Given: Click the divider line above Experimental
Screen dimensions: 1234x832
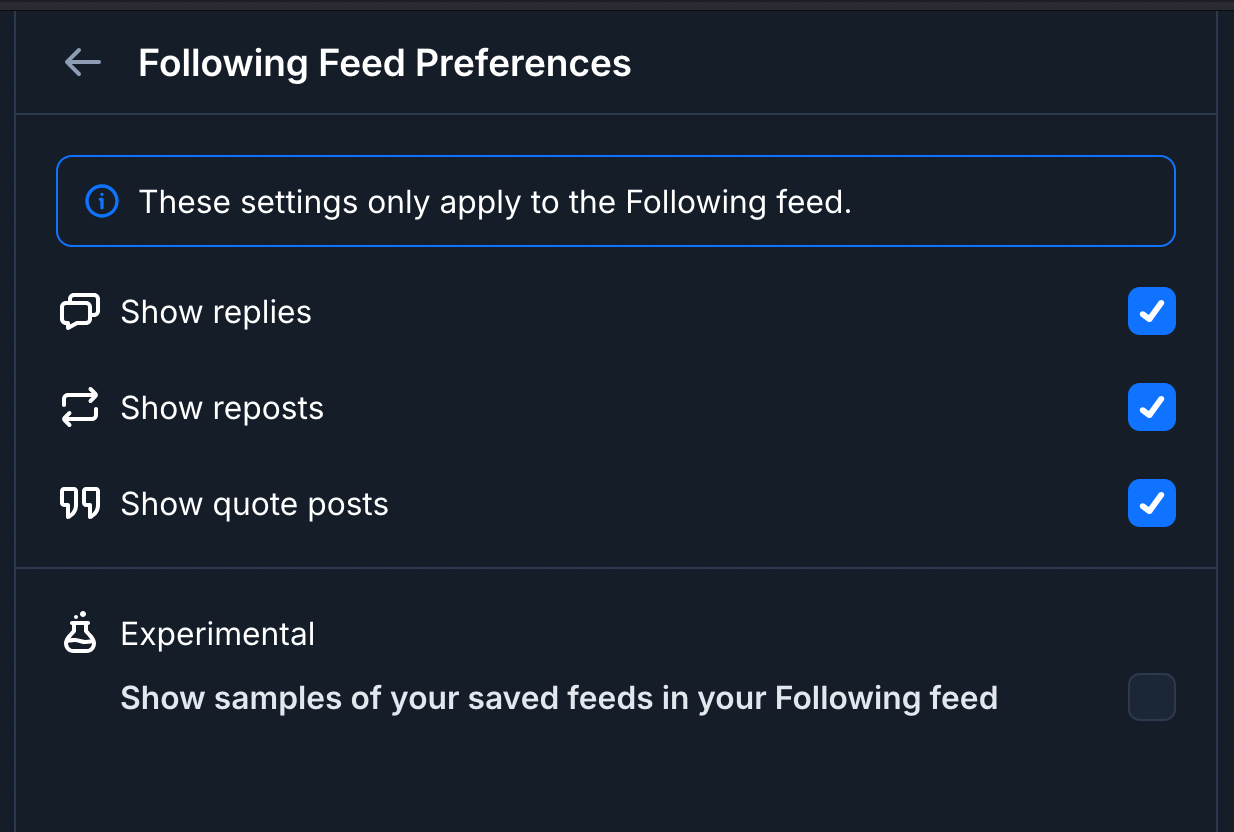Looking at the screenshot, I should (616, 568).
